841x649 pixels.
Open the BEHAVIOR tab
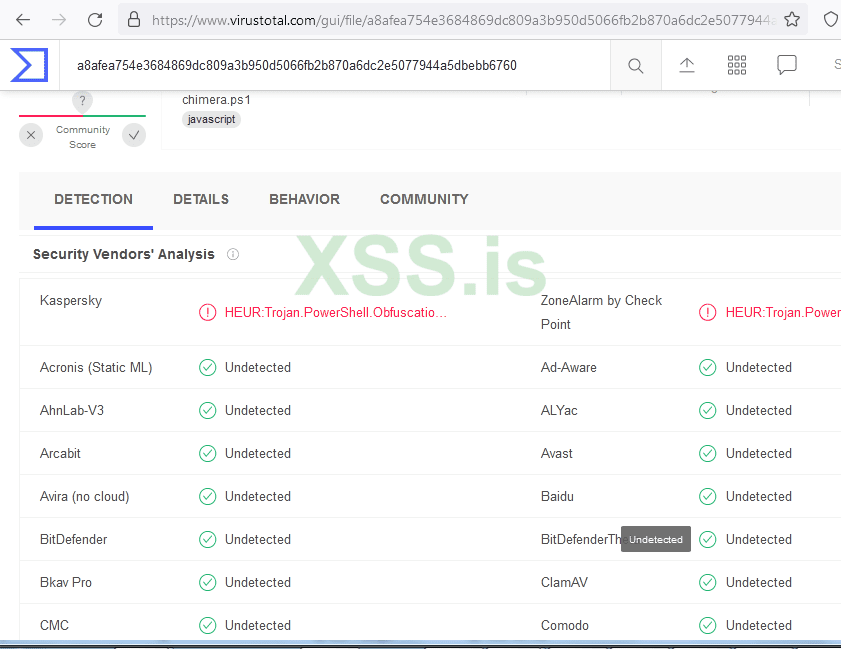(x=305, y=200)
